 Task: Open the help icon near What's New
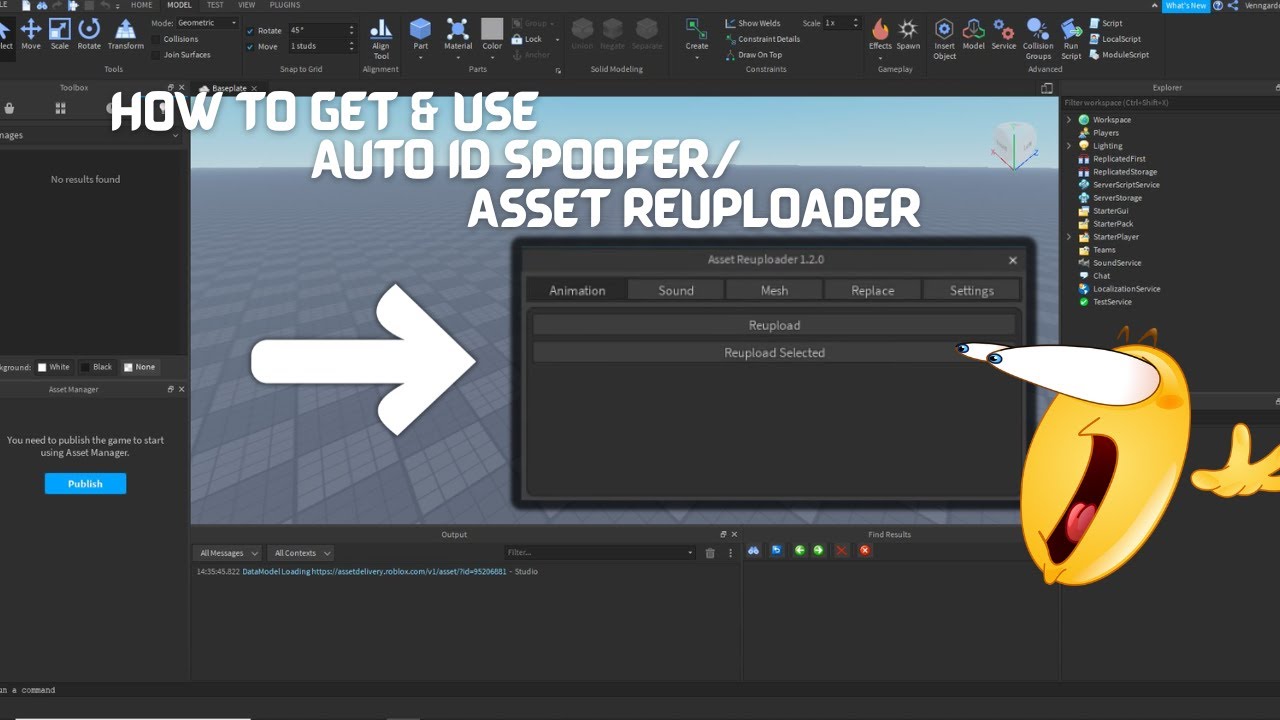pyautogui.click(x=1217, y=5)
